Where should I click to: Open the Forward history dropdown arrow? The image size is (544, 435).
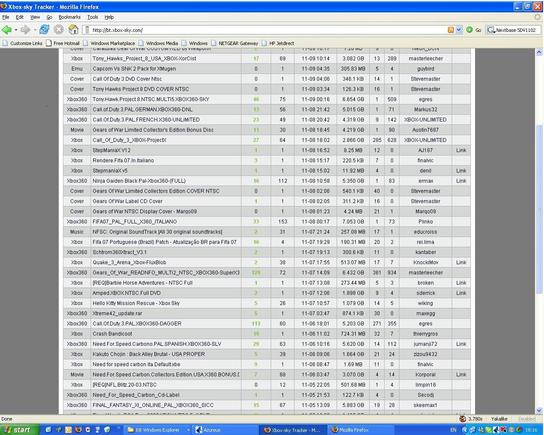pos(35,30)
